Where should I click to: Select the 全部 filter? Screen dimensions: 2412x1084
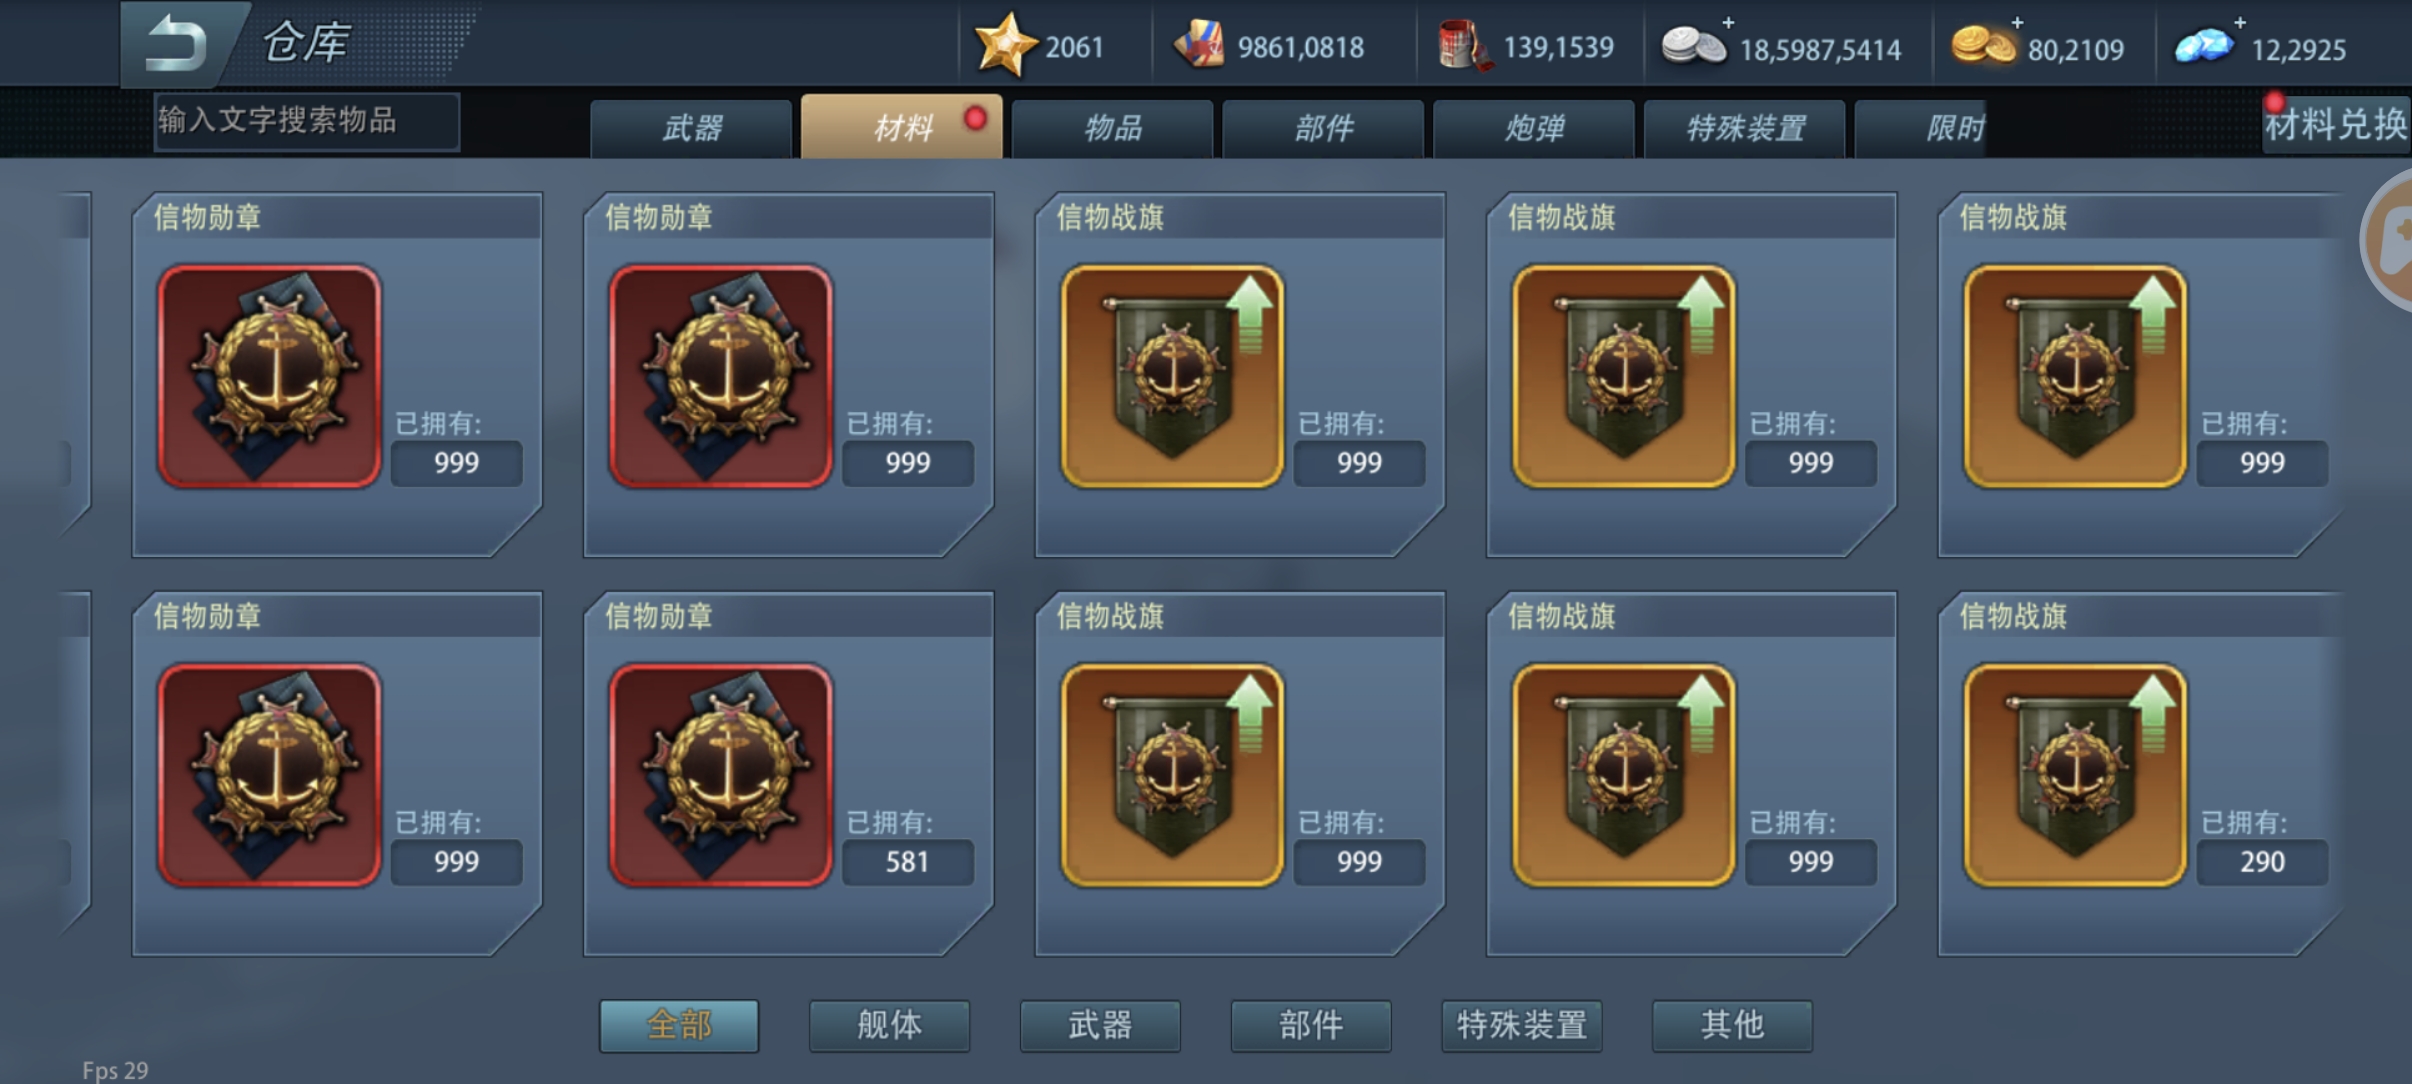(x=679, y=1025)
